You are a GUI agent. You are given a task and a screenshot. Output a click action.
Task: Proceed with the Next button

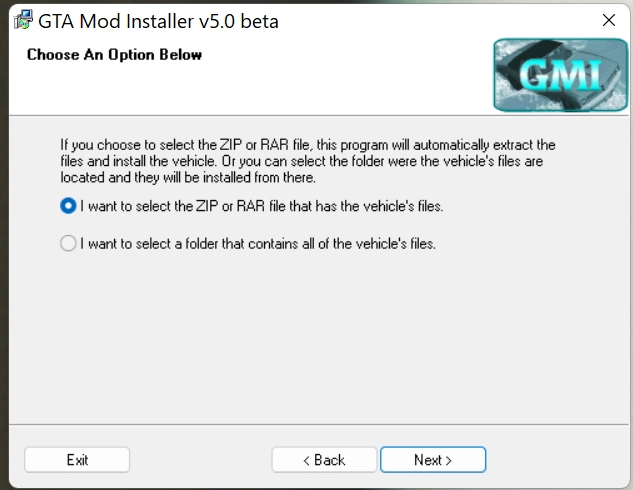pos(433,460)
